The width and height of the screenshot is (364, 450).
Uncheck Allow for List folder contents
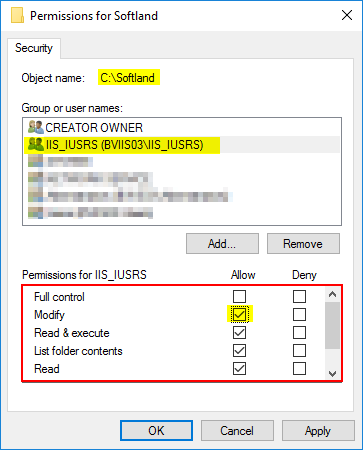pos(239,350)
